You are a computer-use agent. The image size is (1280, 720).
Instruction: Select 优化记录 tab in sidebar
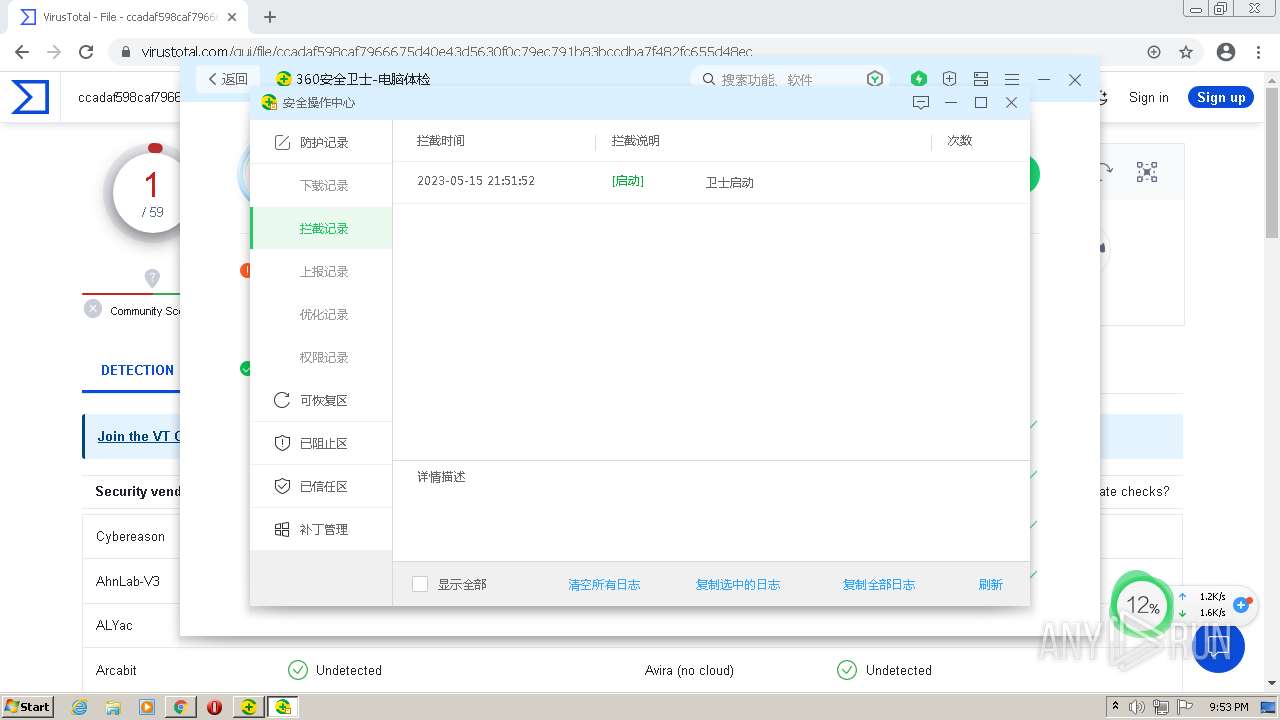point(324,315)
